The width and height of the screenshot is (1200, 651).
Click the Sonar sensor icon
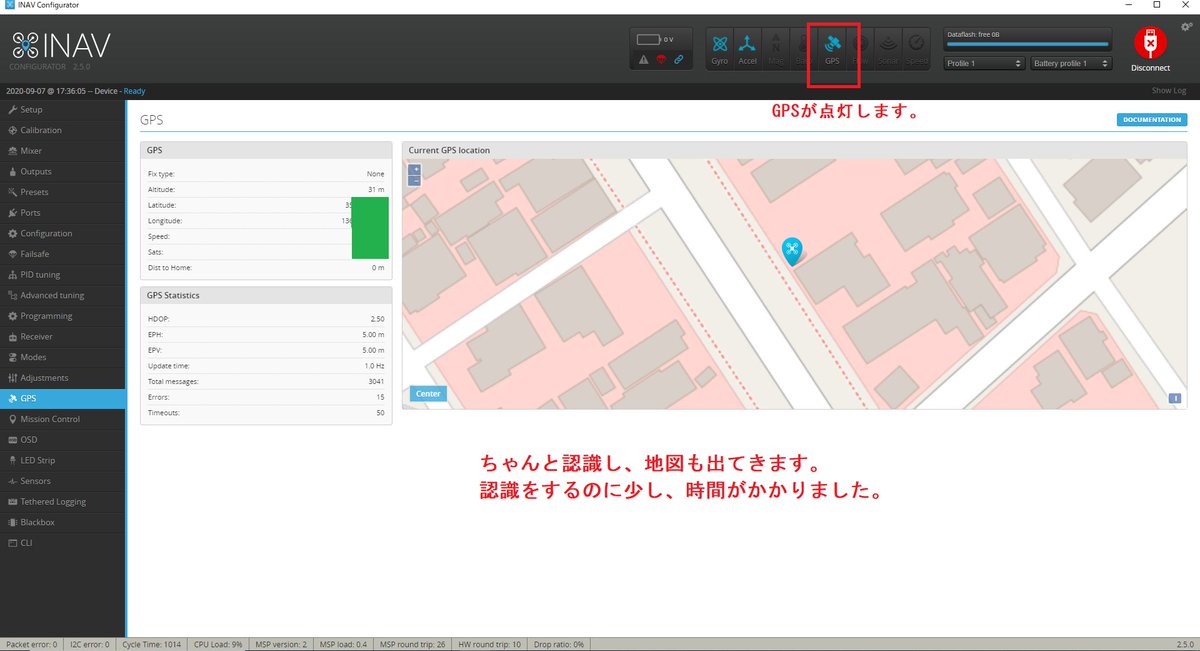(888, 48)
